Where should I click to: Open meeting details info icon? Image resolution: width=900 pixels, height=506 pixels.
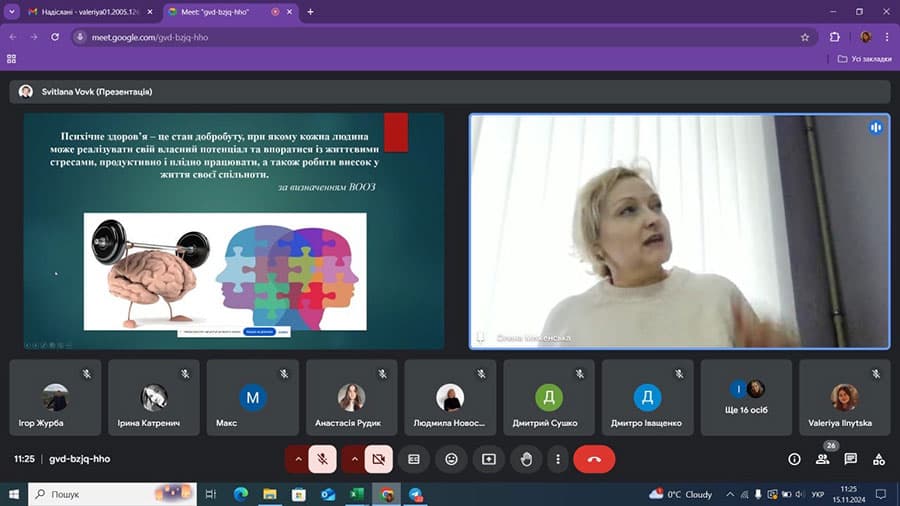(794, 459)
